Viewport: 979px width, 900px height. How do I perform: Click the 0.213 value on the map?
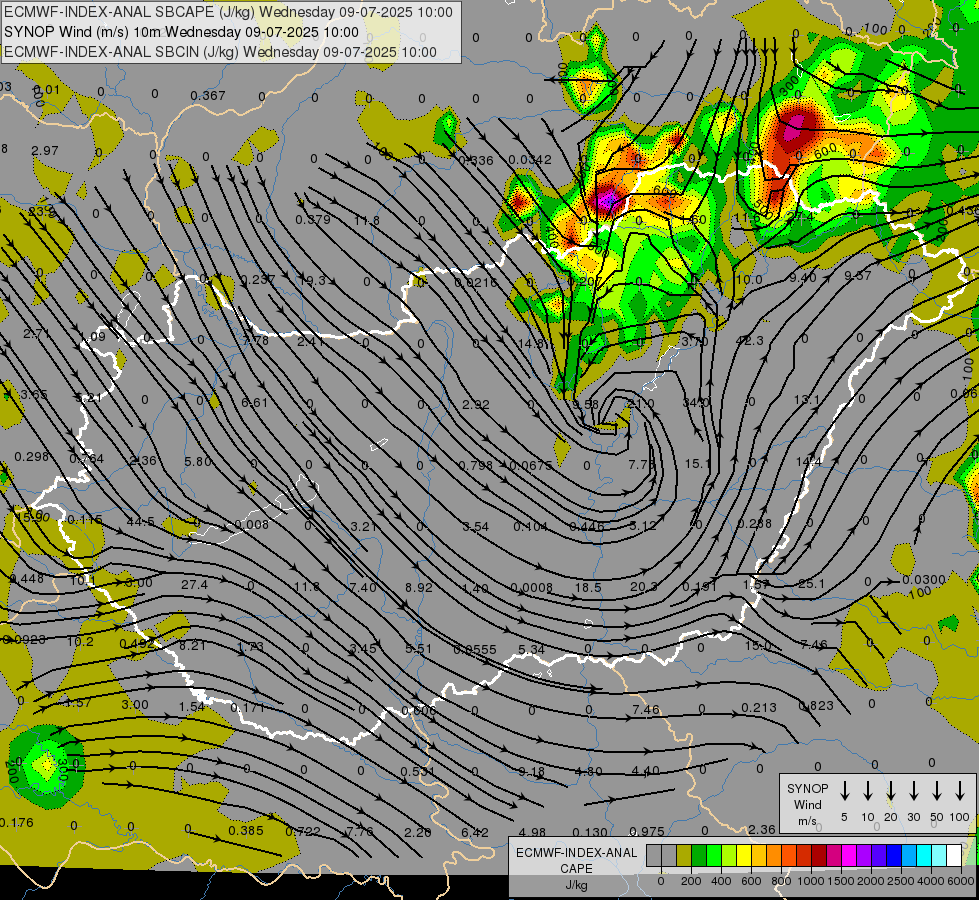[x=759, y=708]
